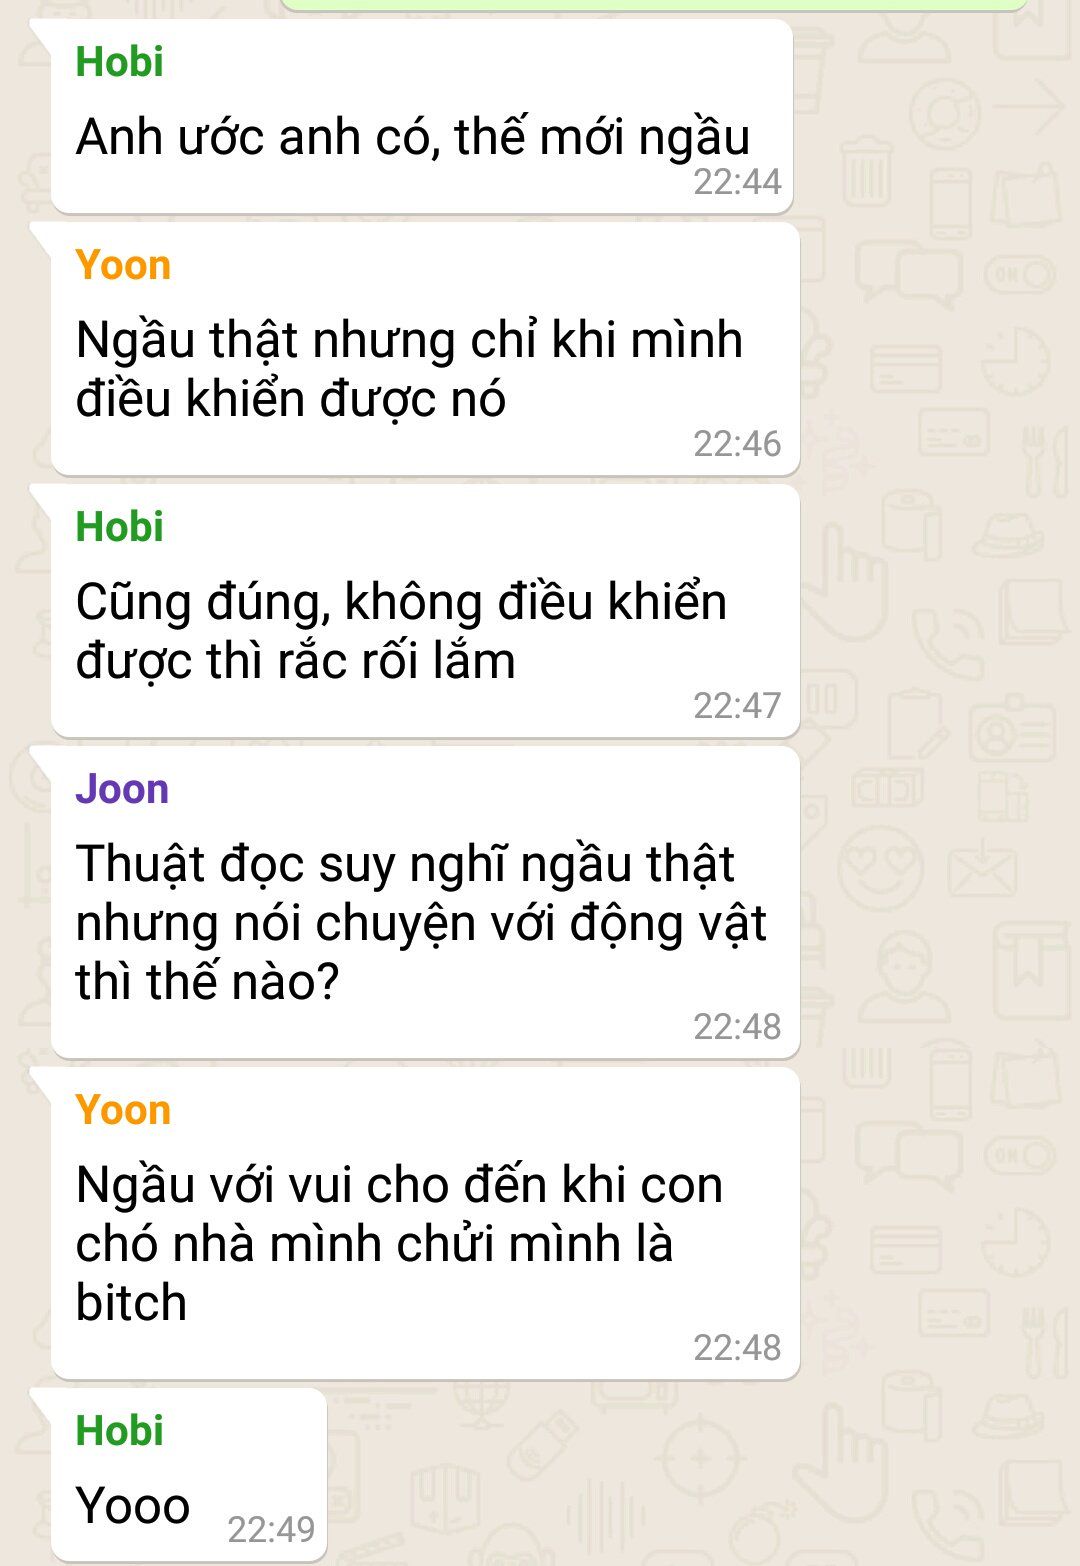
Task: Select the 'Yooo' message bubble
Action: pyautogui.click(x=189, y=1474)
